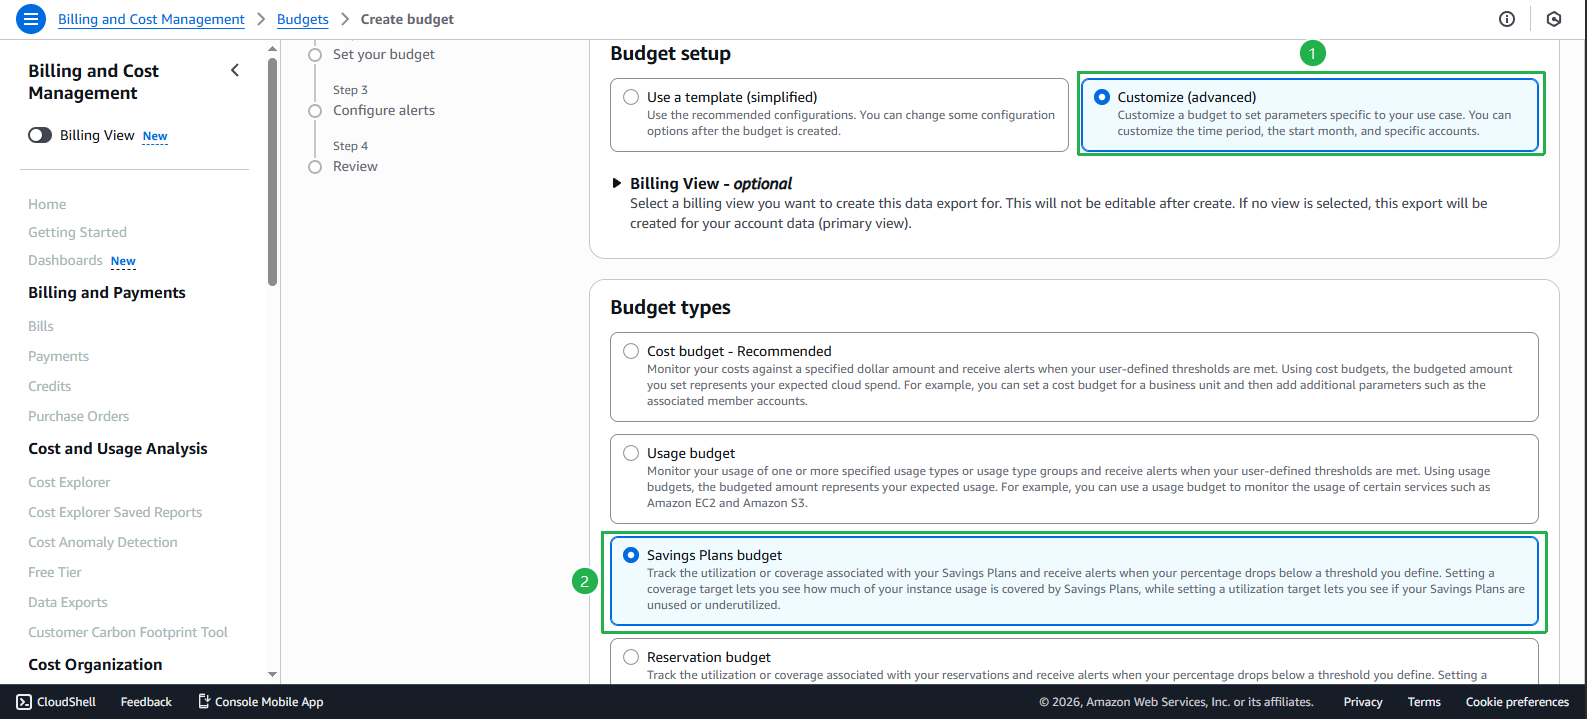Open Terms link in footer
This screenshot has width=1587, height=719.
coord(1424,702)
